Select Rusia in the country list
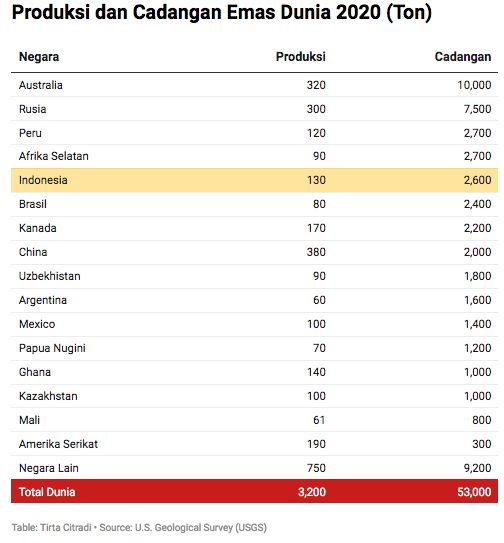 coord(33,109)
